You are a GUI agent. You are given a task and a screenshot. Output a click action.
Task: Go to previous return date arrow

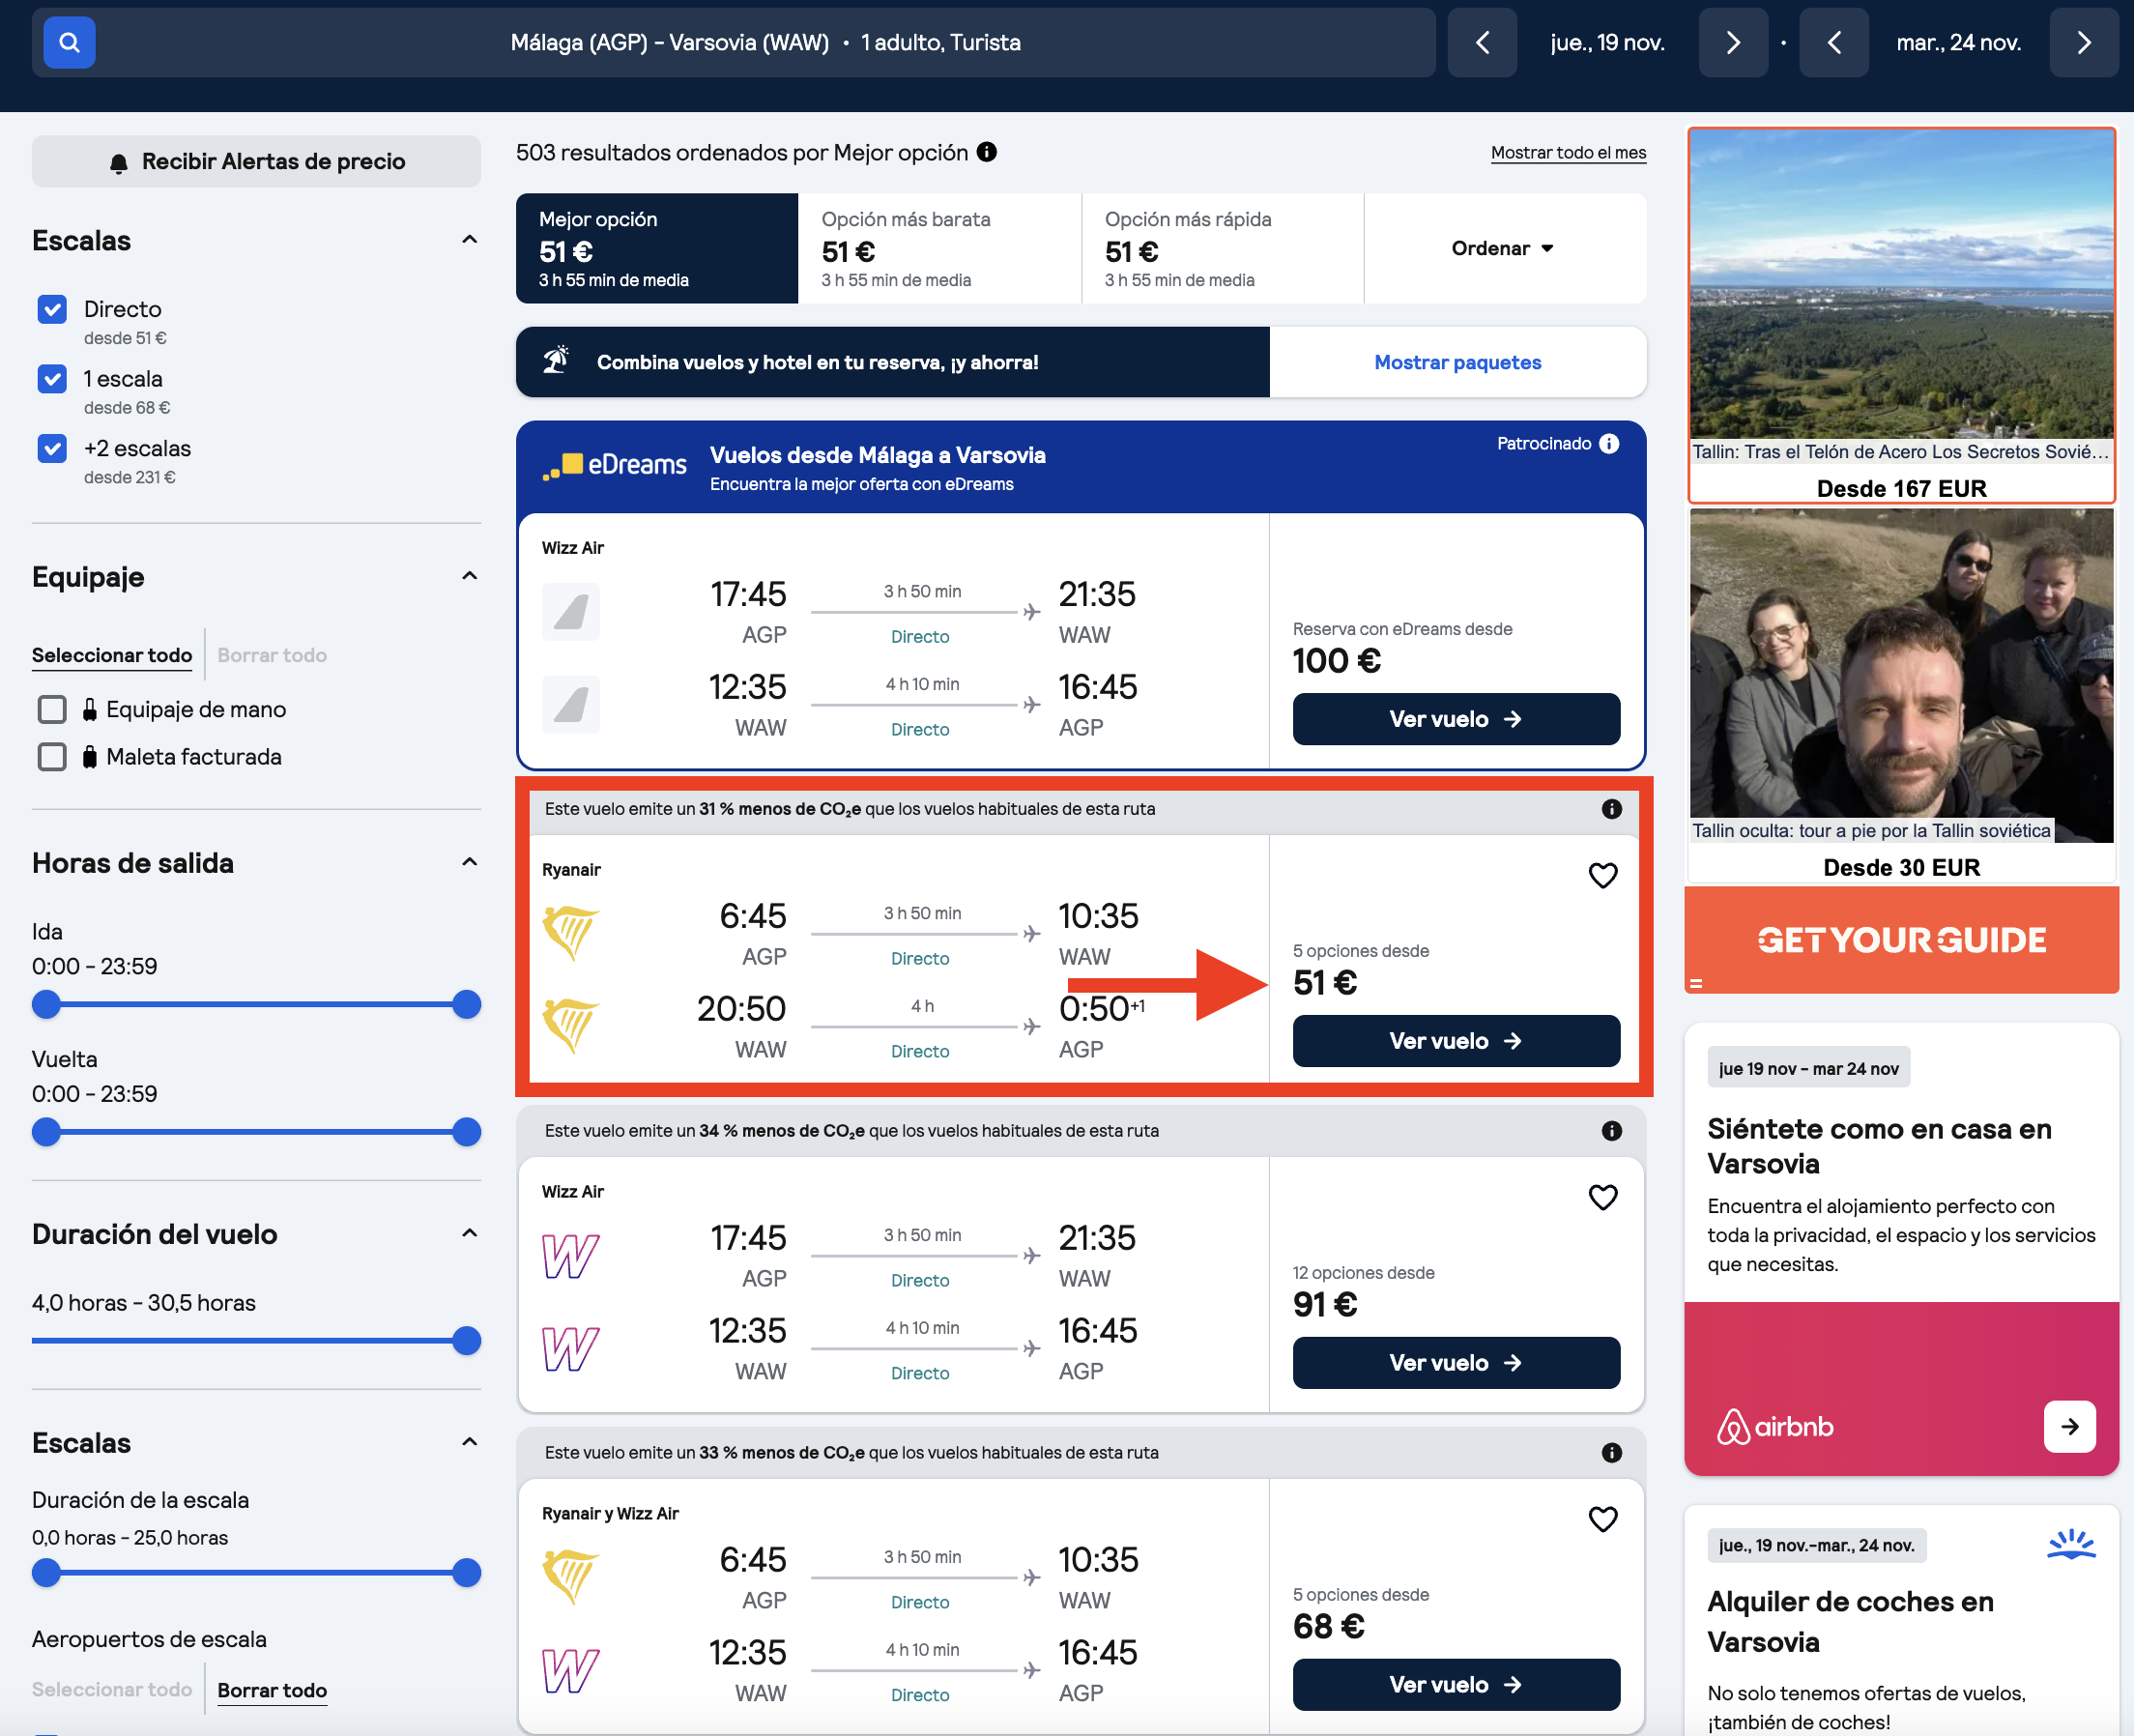click(1833, 42)
